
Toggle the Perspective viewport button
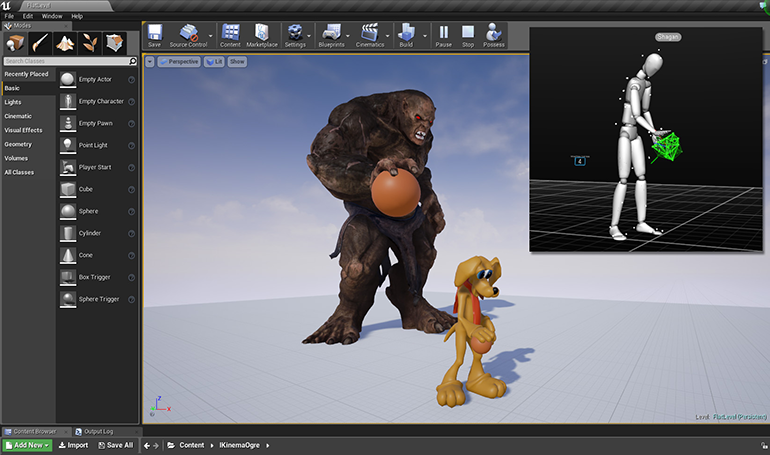[179, 62]
